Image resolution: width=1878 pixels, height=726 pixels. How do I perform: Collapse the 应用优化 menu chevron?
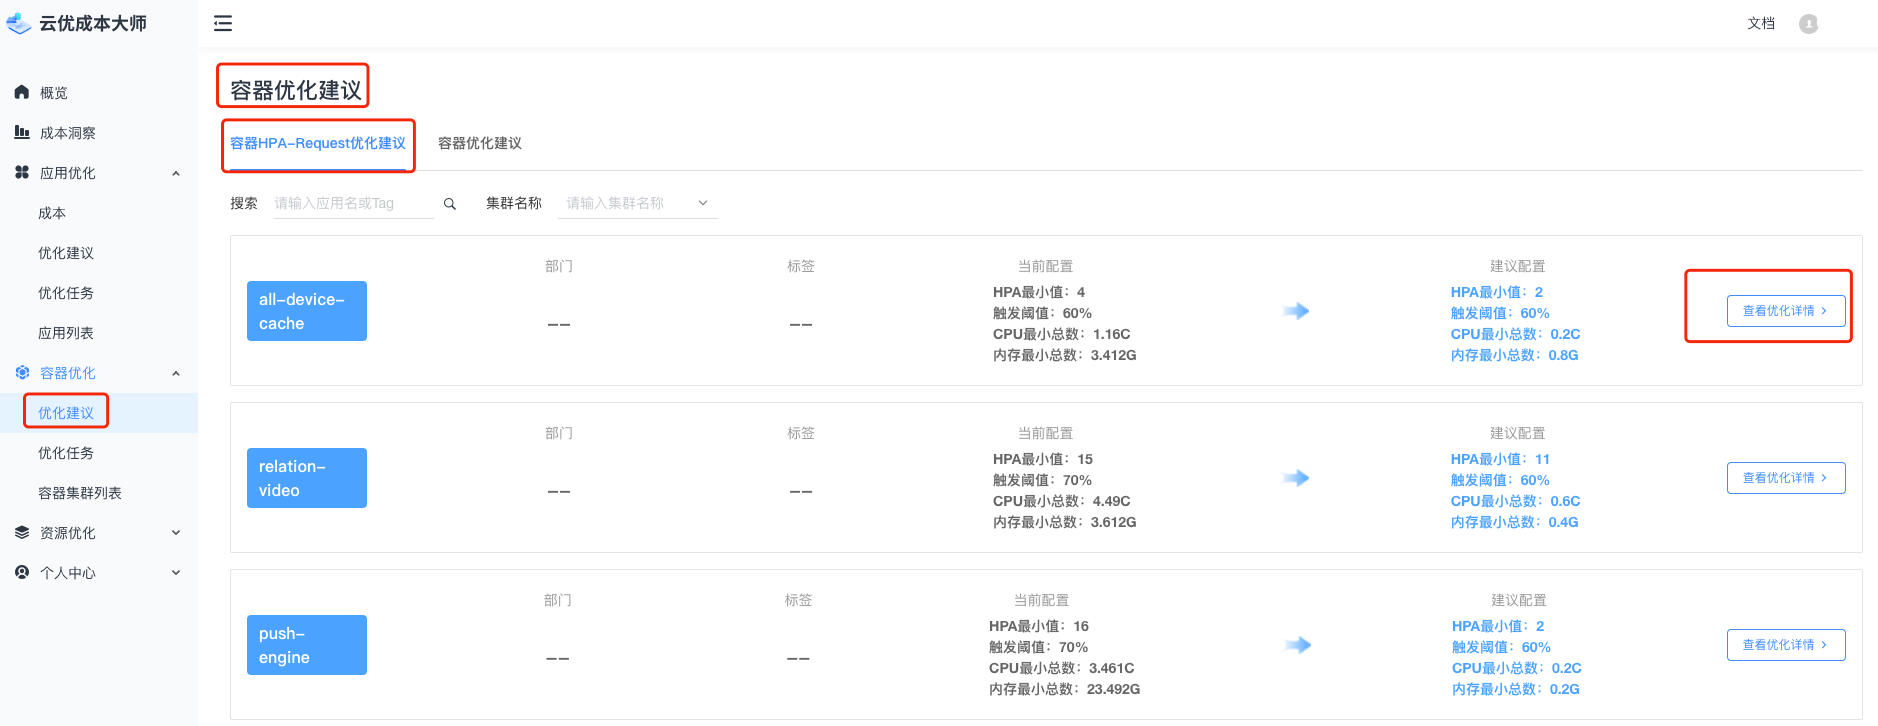[176, 173]
